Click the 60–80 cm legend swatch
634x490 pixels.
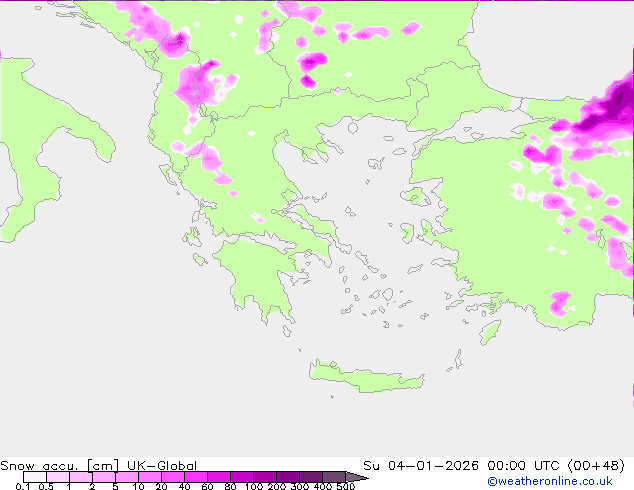(219, 477)
